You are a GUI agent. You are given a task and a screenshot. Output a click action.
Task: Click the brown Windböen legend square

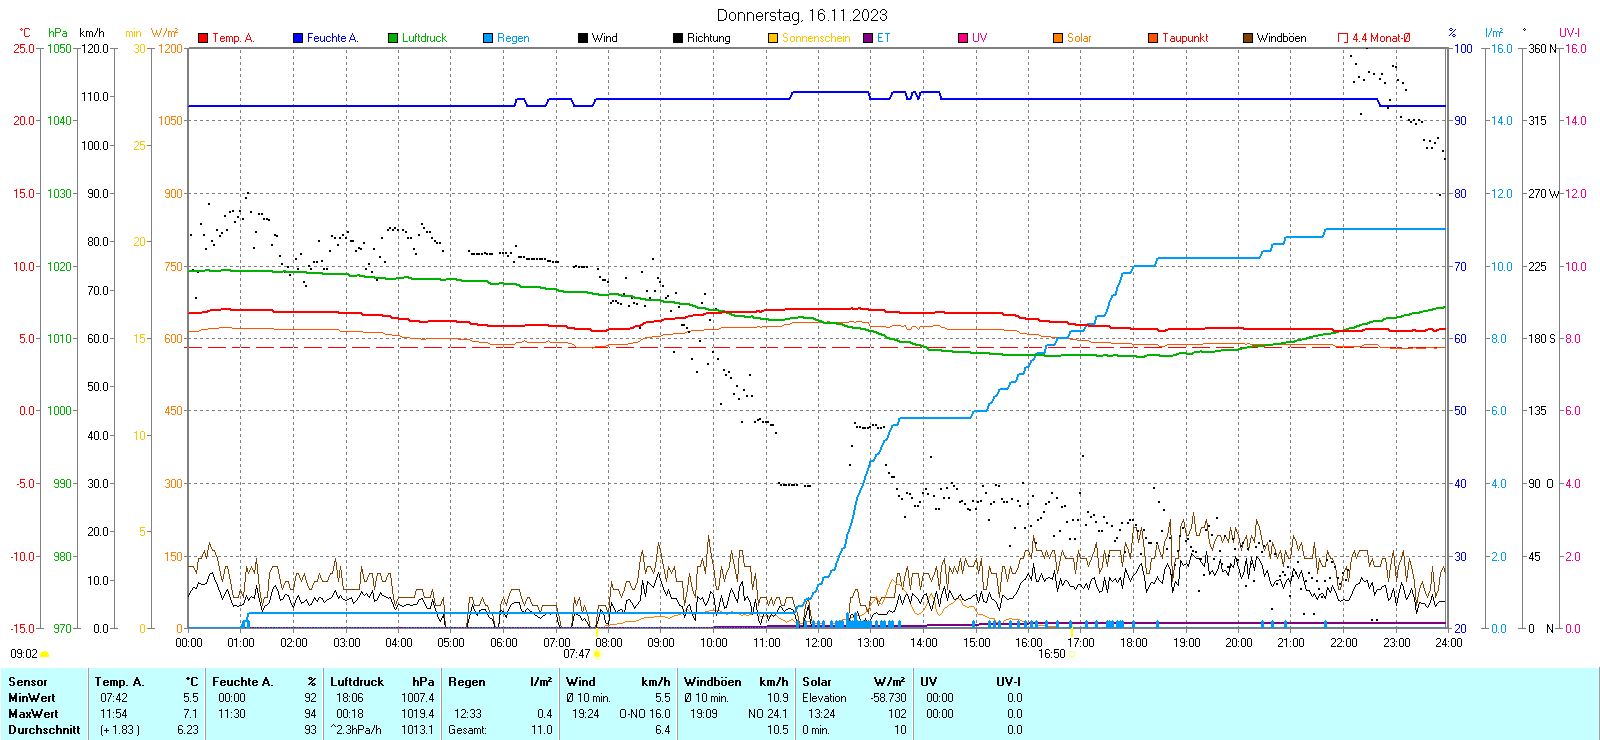pyautogui.click(x=1248, y=38)
